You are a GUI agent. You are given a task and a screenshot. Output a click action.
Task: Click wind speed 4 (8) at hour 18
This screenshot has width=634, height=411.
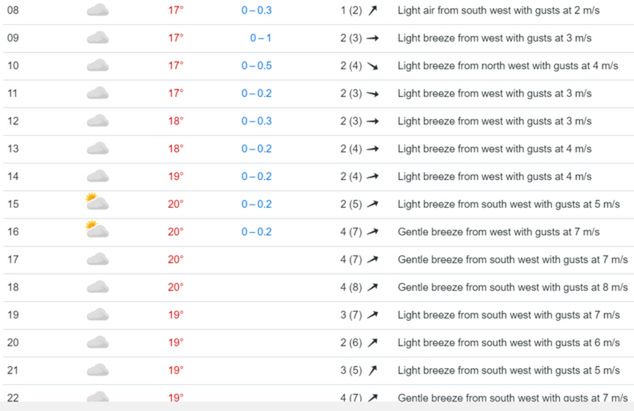pos(351,287)
